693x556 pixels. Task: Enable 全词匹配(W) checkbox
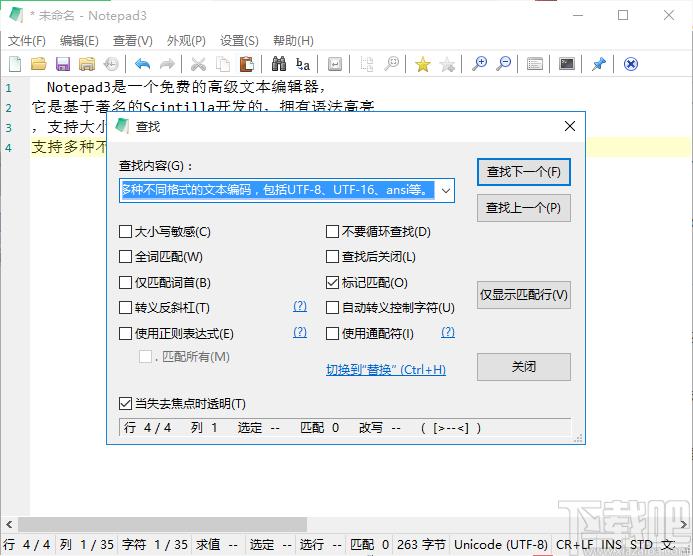click(126, 257)
